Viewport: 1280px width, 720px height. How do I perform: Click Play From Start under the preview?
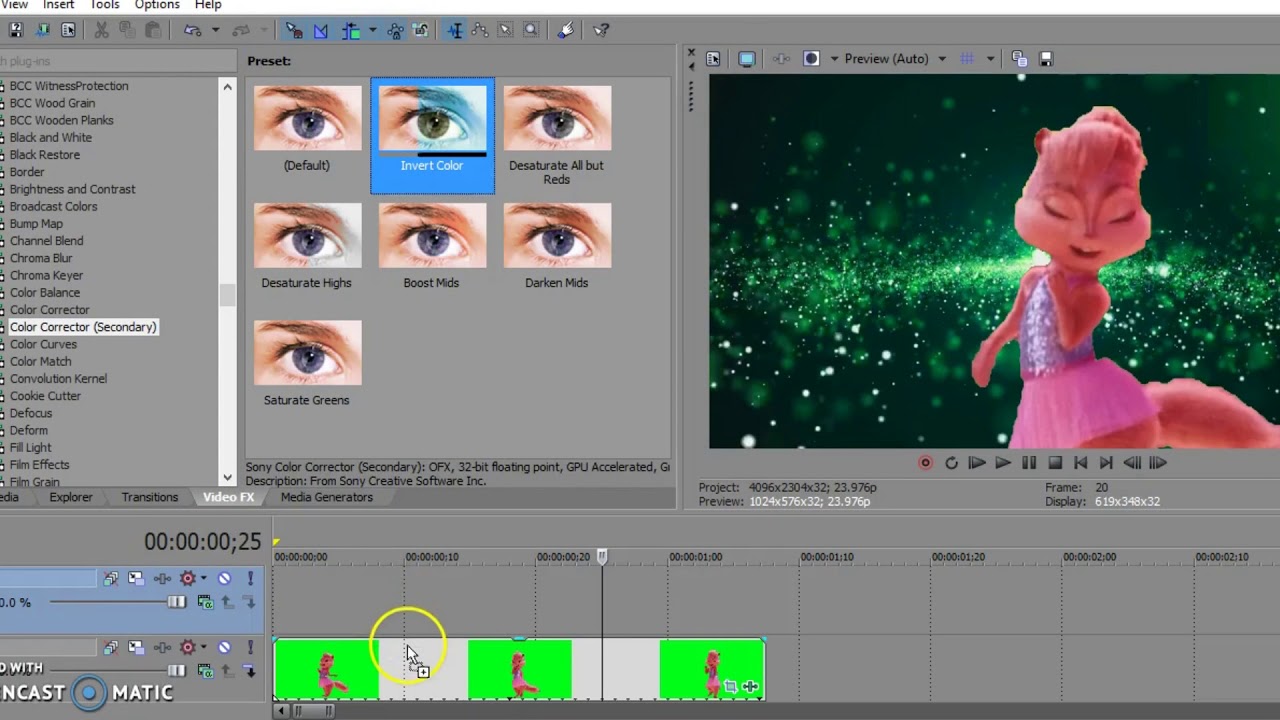pyautogui.click(x=977, y=463)
